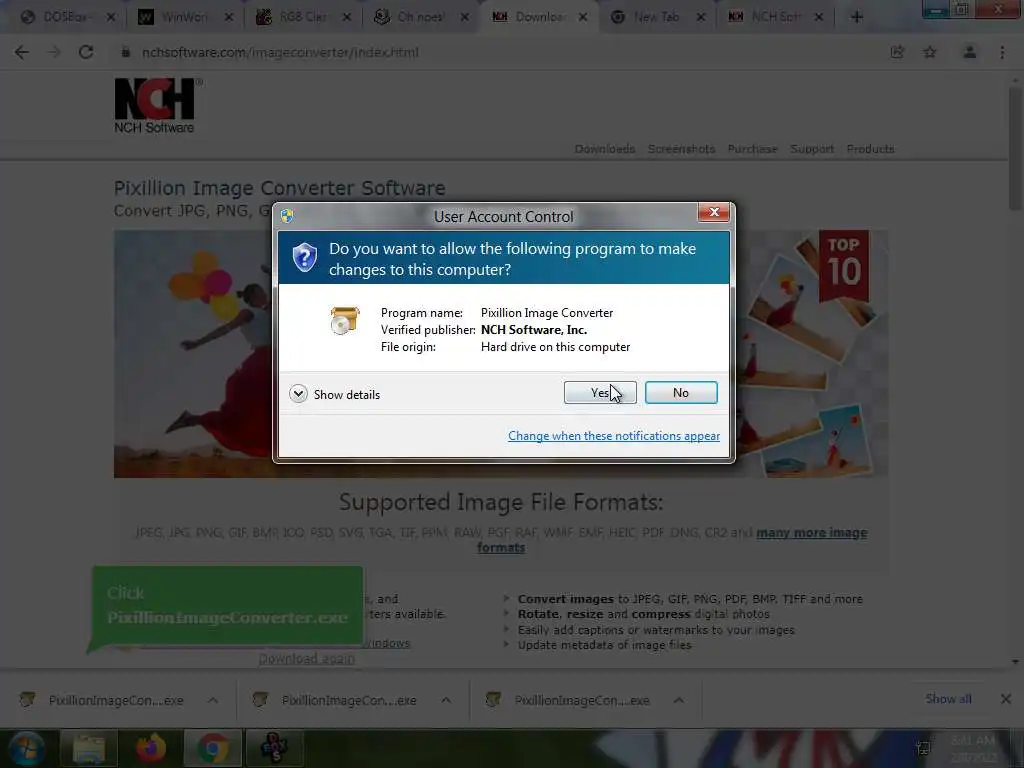Open Screenshots in NCH site navigation
Image resolution: width=1024 pixels, height=768 pixels.
pos(681,149)
